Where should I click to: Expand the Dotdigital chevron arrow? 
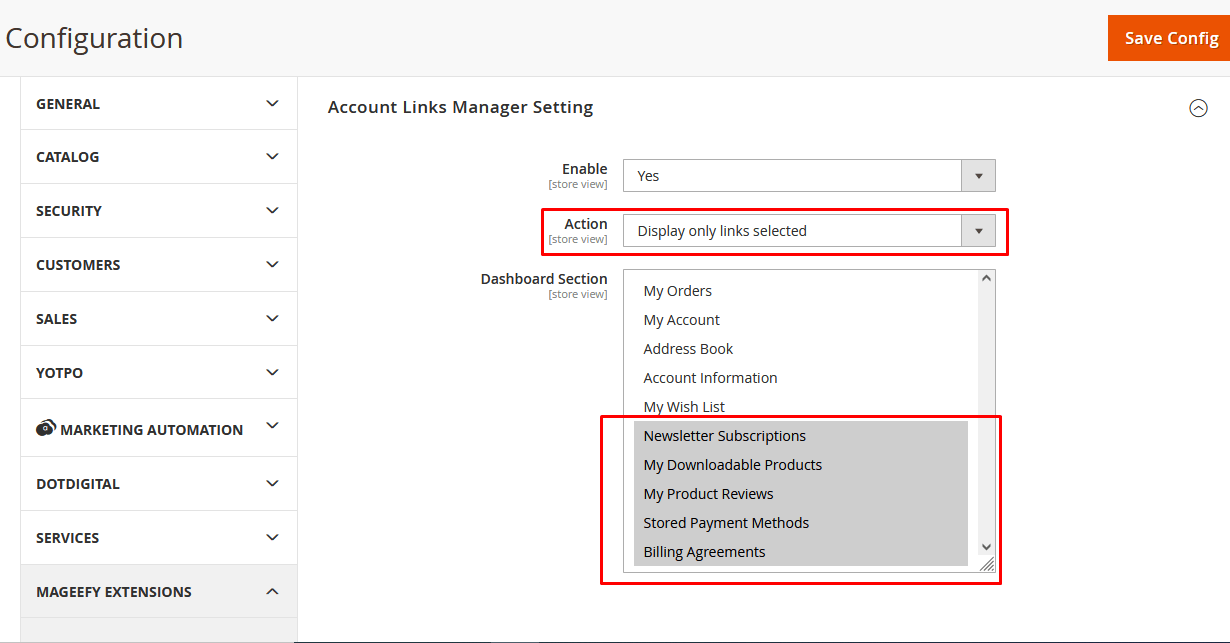pyautogui.click(x=272, y=483)
